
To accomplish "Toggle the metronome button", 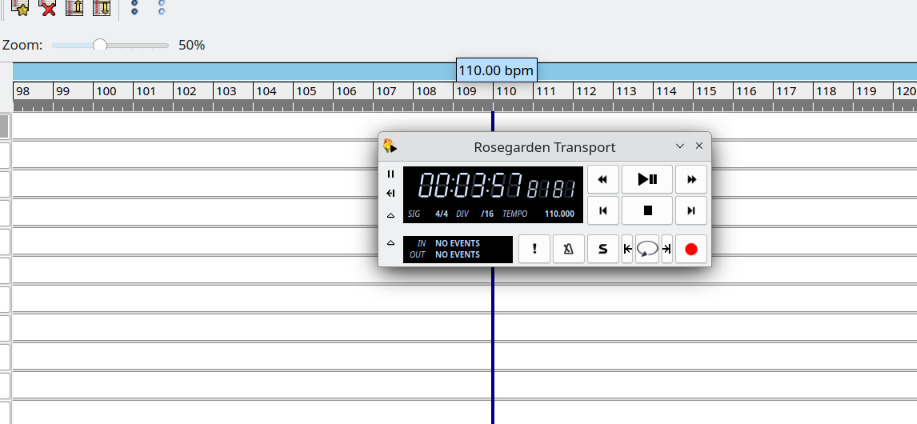I will pyautogui.click(x=568, y=249).
